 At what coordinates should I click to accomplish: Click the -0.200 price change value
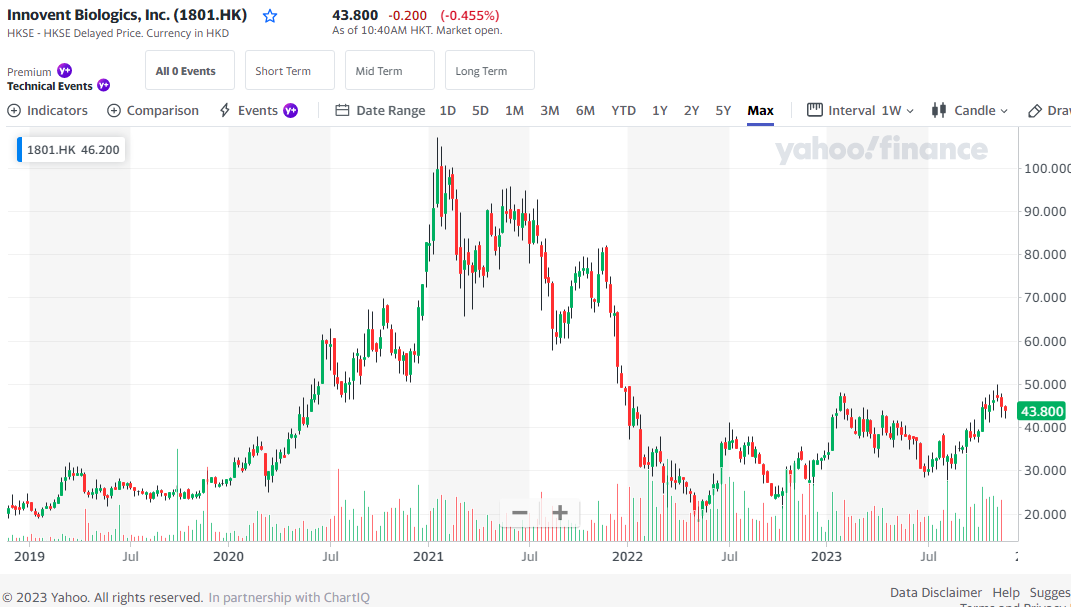pyautogui.click(x=408, y=15)
